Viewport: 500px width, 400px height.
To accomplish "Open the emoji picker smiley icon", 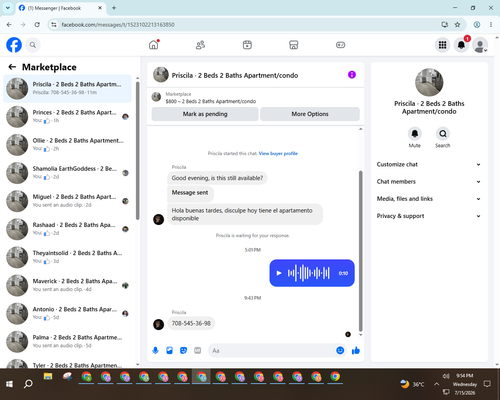I will 340,350.
